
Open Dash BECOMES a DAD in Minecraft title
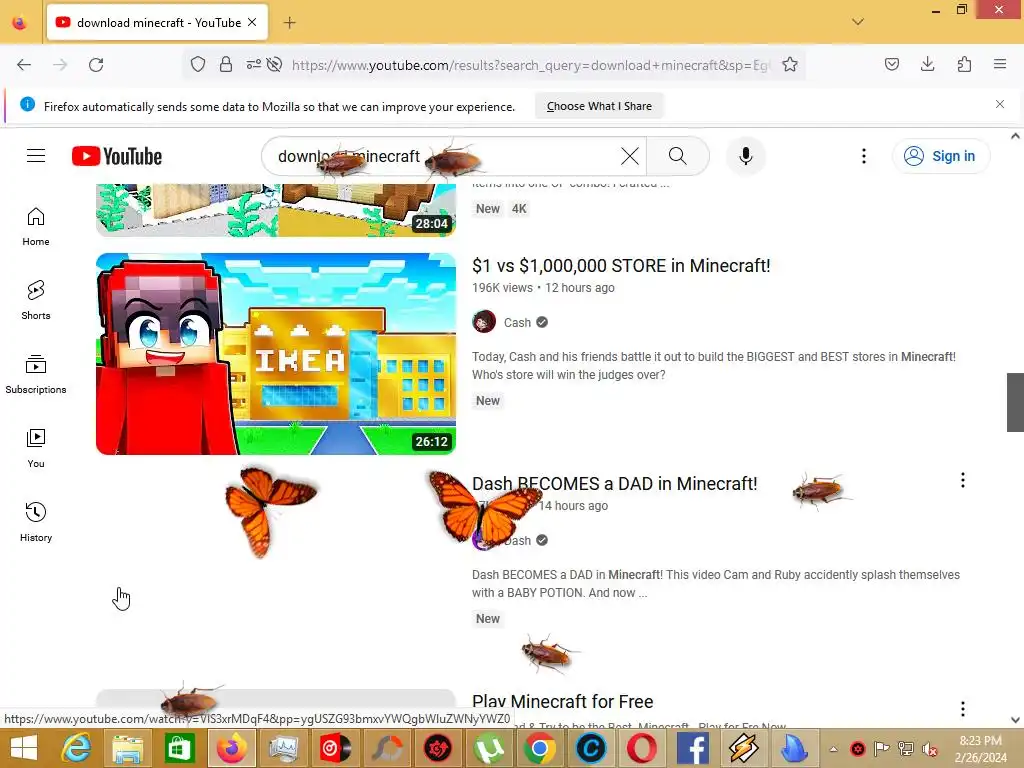click(615, 484)
